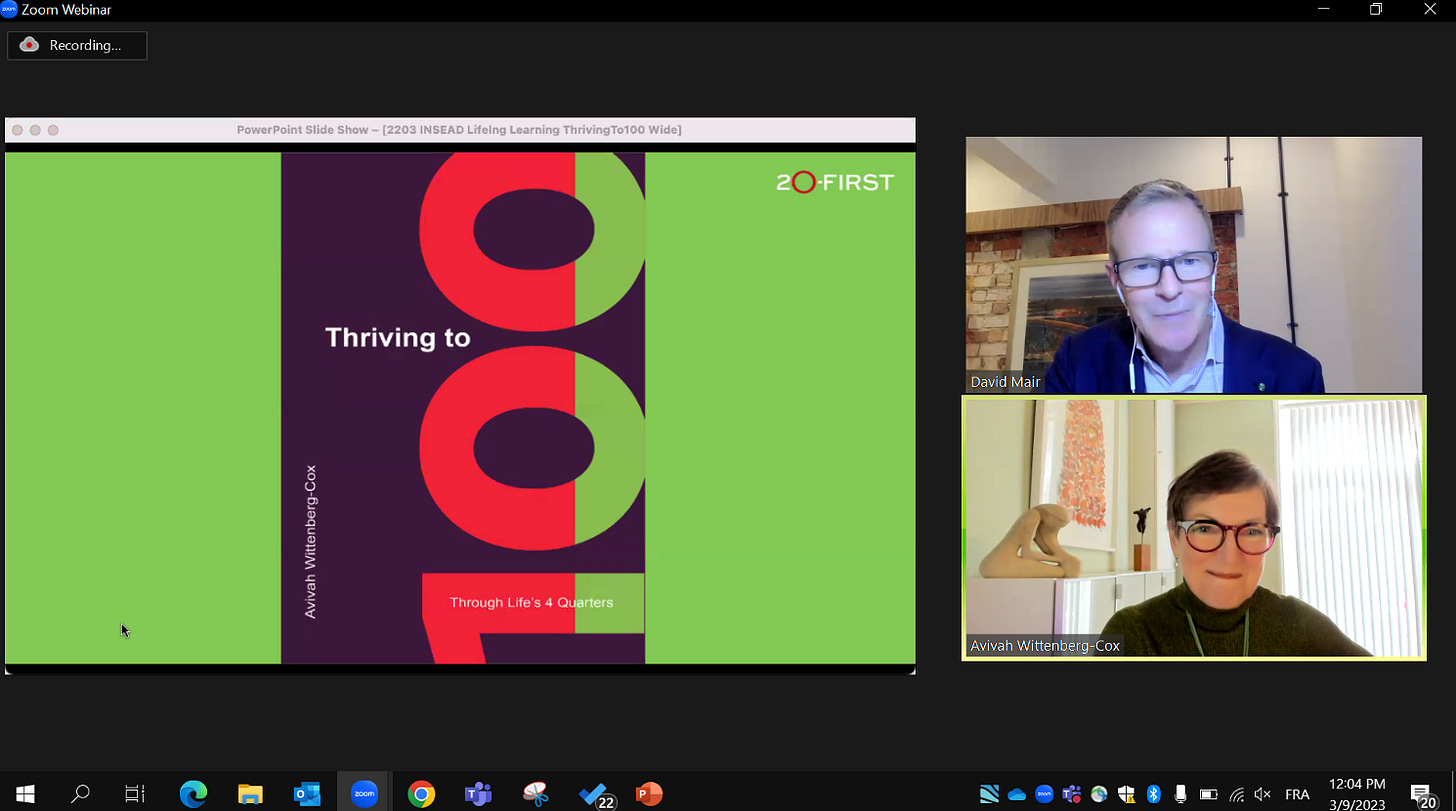
Task: Click the Zoom logo in the window title bar
Action: 10,10
